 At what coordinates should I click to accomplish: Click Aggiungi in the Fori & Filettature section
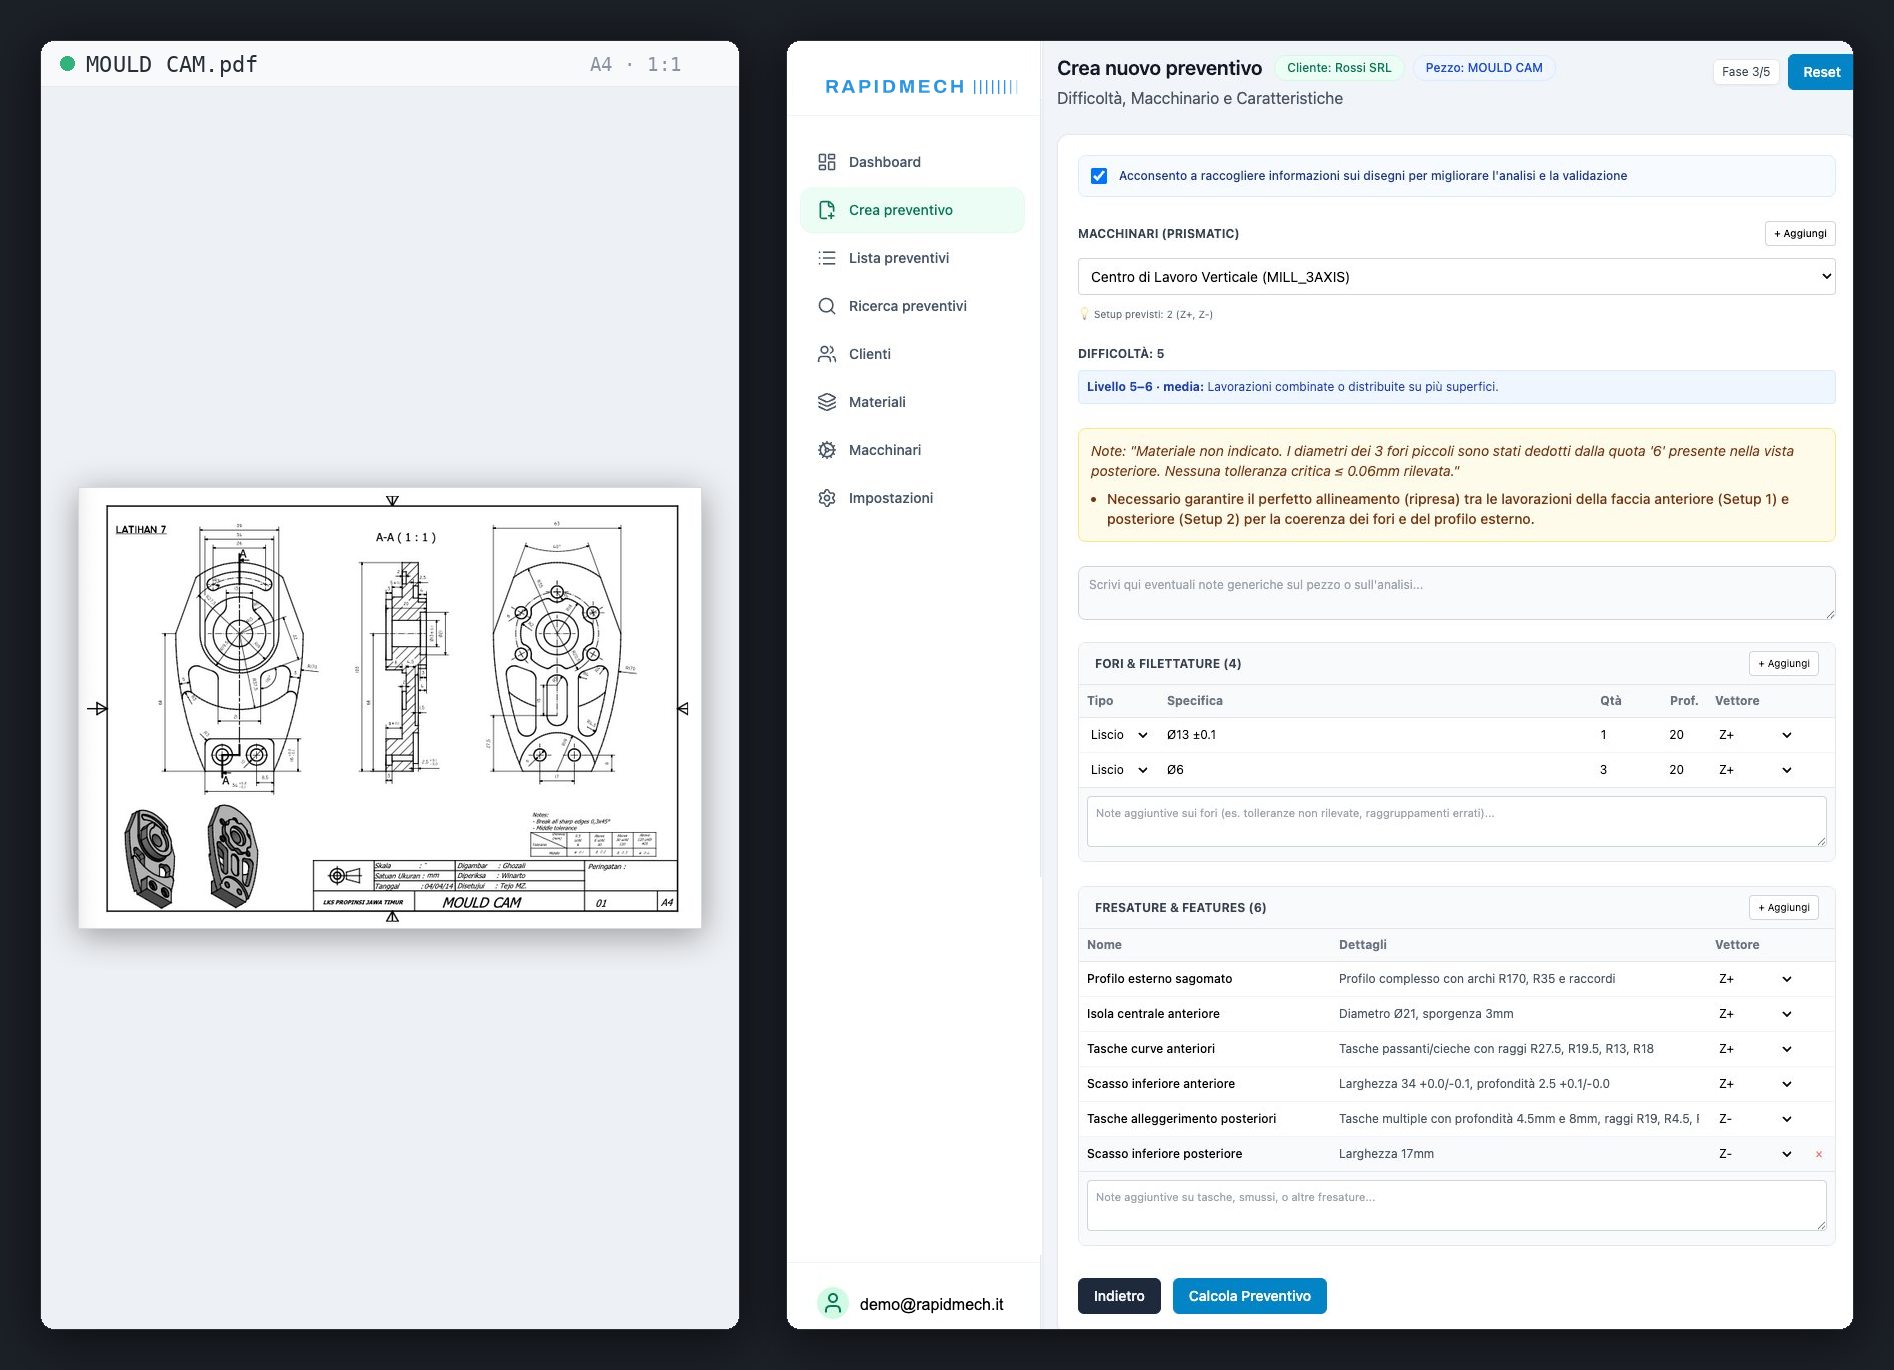point(1784,664)
